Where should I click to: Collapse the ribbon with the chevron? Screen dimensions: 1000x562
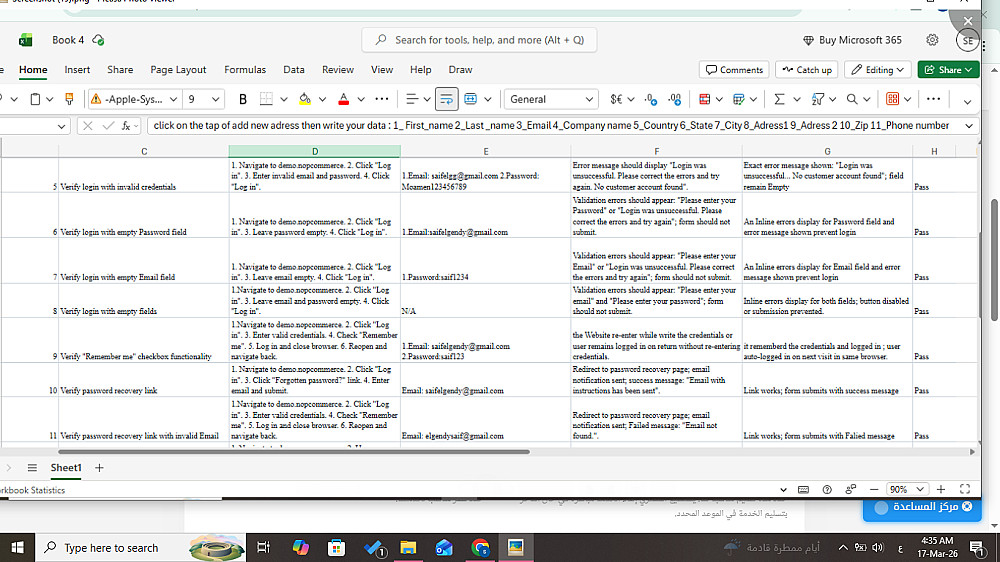(967, 101)
